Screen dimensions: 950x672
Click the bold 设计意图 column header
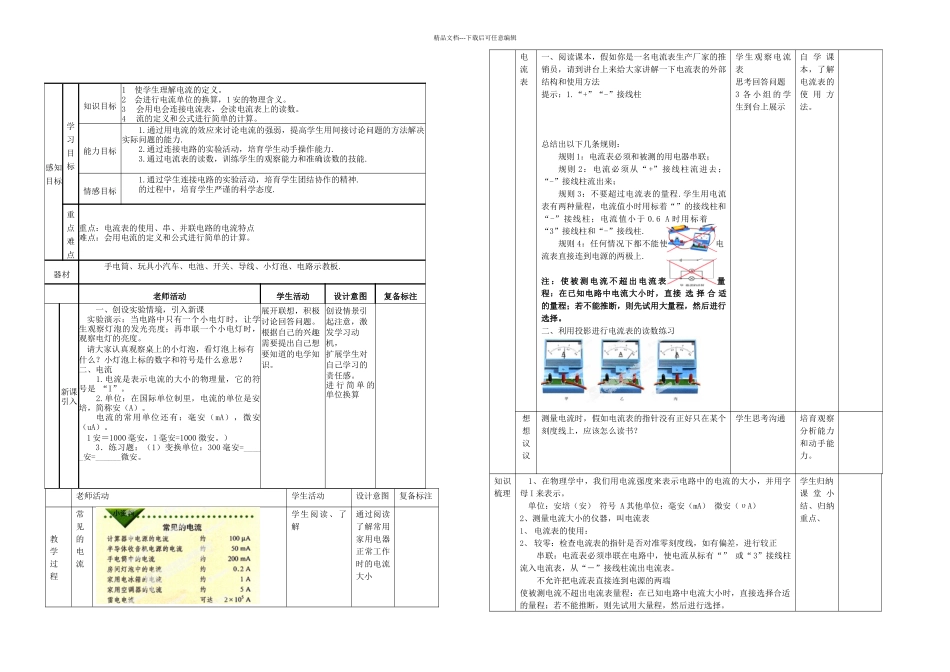(350, 296)
